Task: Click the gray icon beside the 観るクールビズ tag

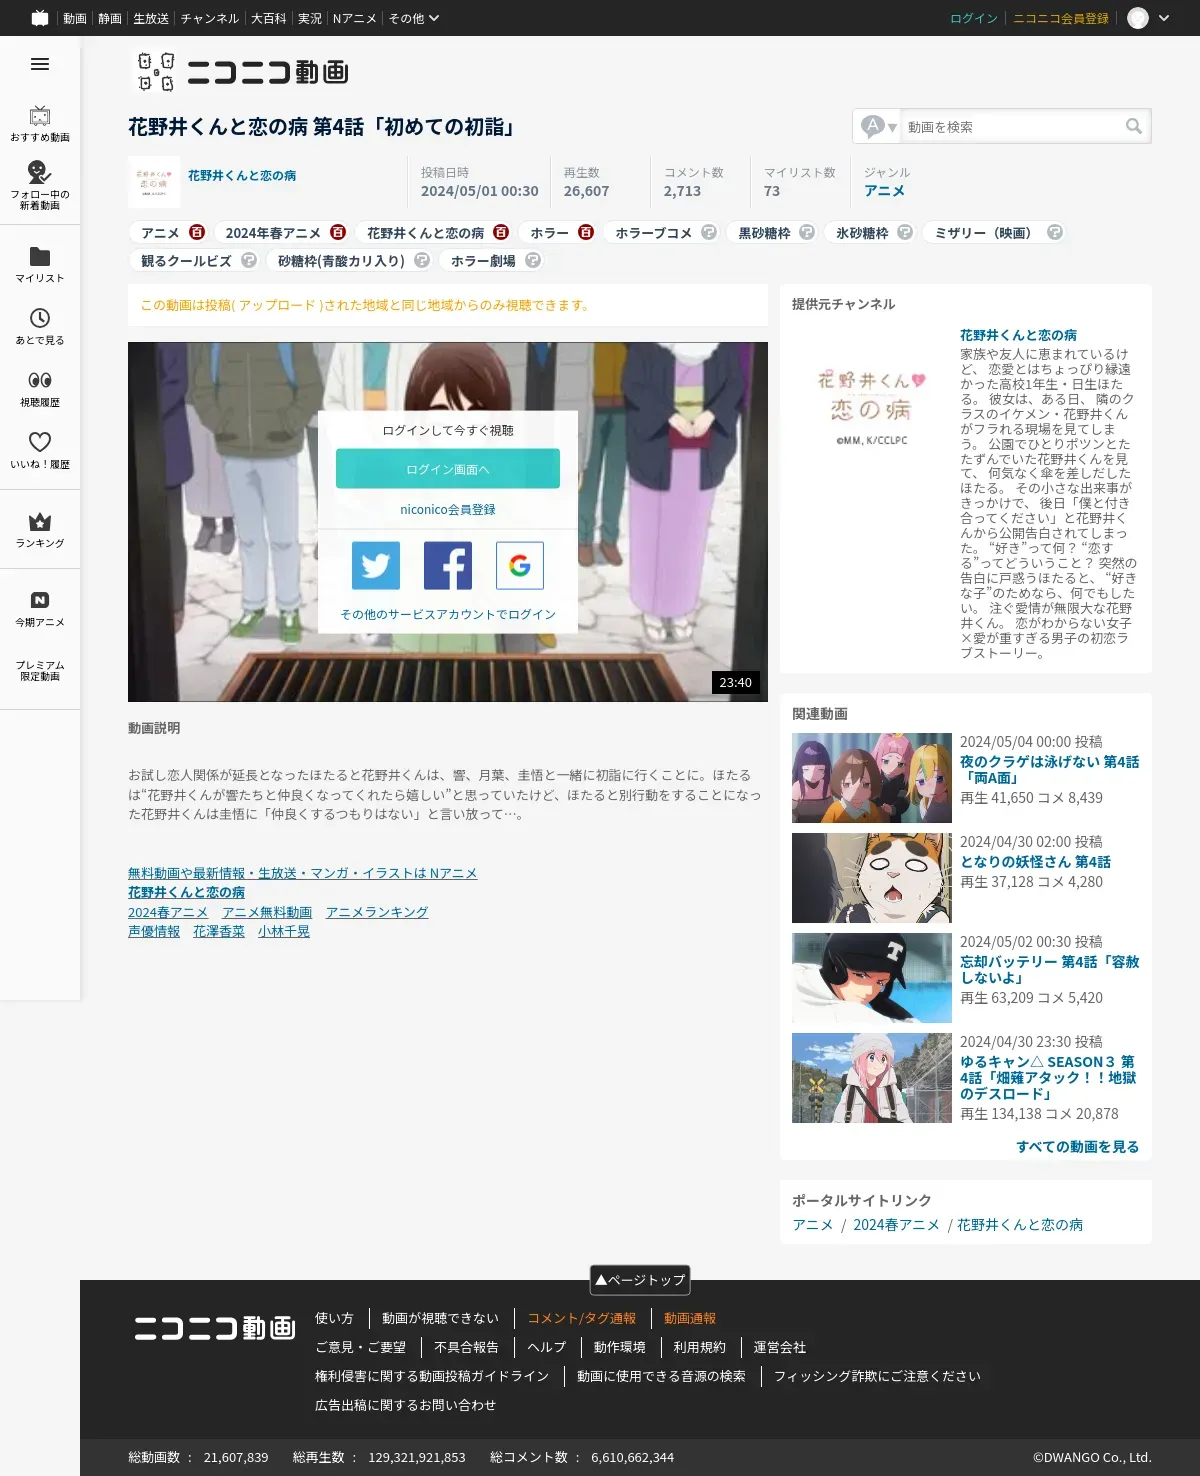Action: pyautogui.click(x=249, y=260)
